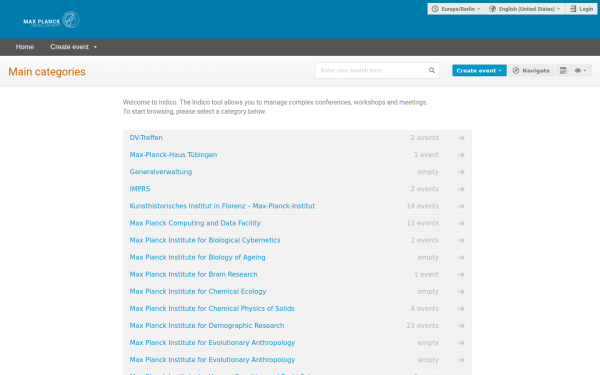The image size is (600, 375).
Task: Open the Create event menu in navbar
Action: pyautogui.click(x=73, y=47)
